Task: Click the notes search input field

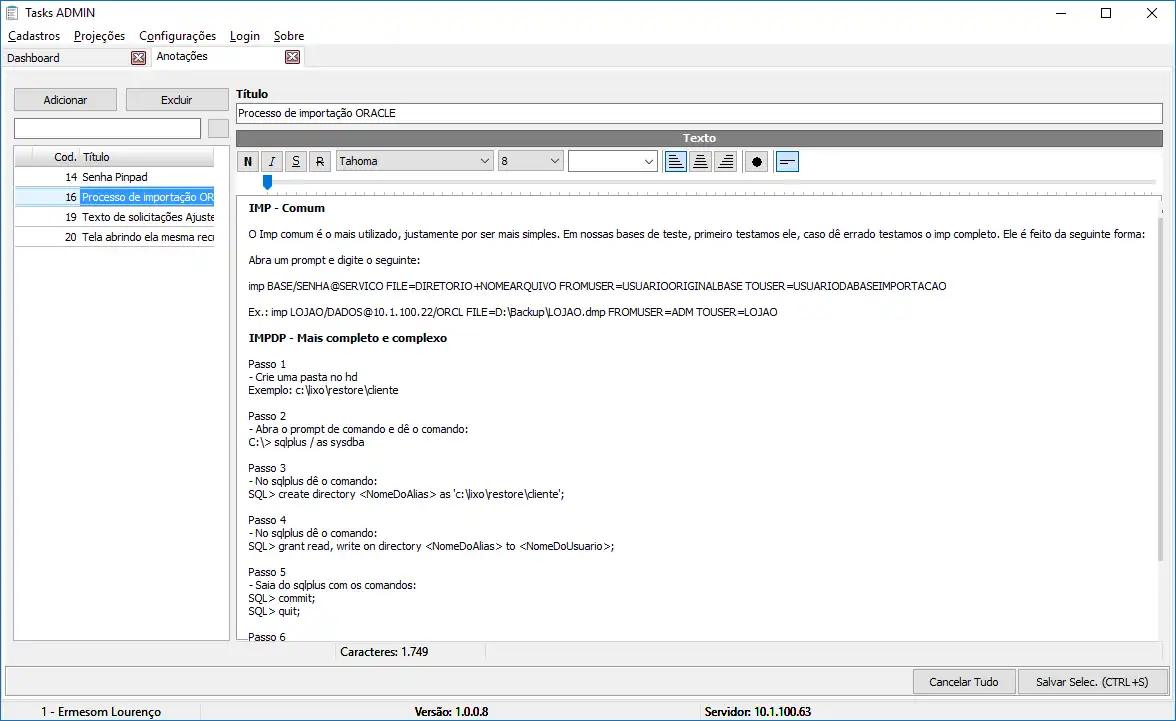Action: pyautogui.click(x=107, y=128)
